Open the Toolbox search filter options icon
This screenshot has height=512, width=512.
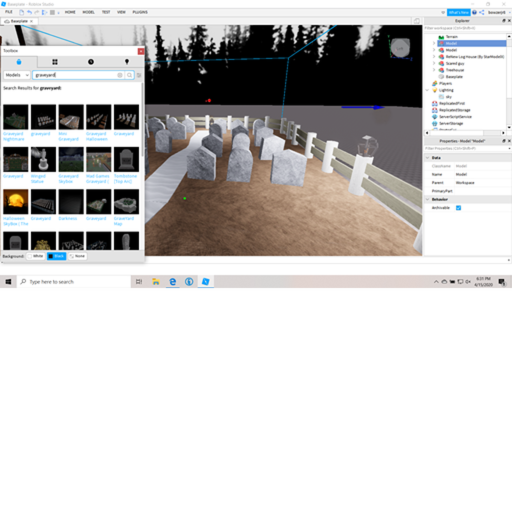(139, 75)
